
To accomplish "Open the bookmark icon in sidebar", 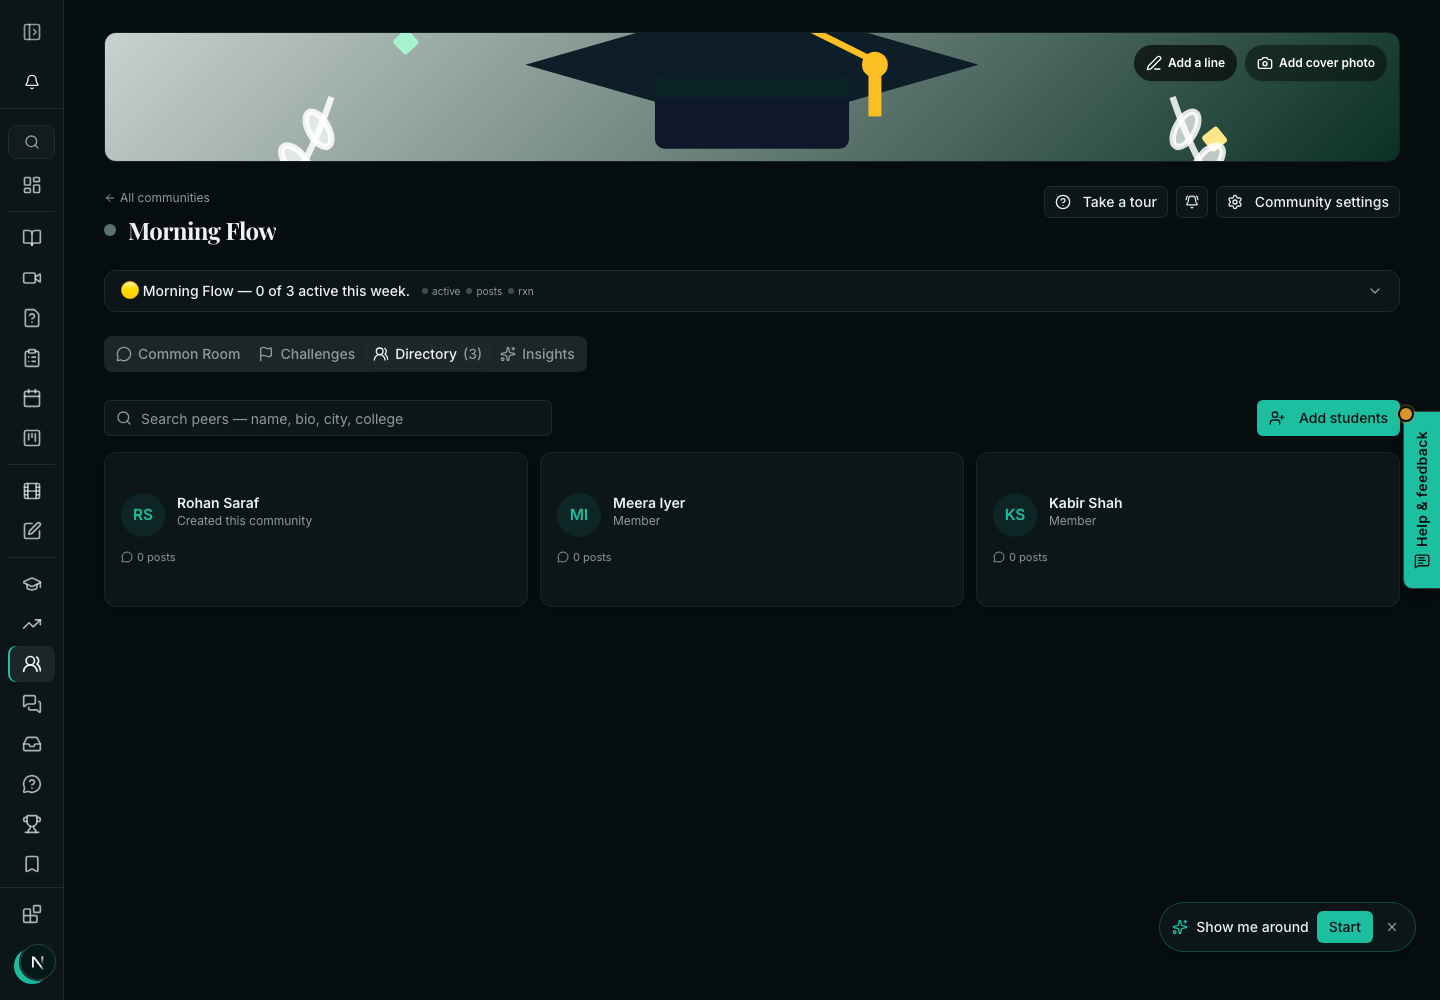I will [32, 864].
